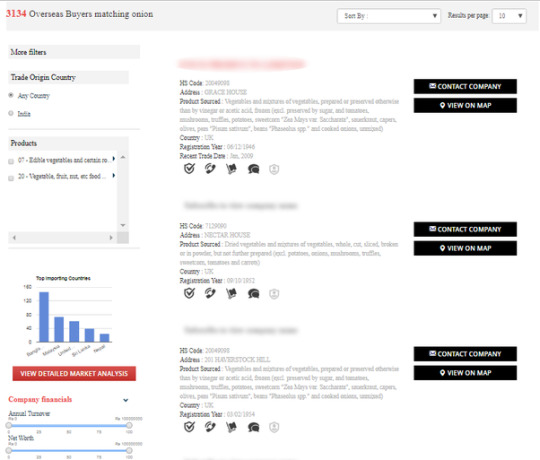
Task: Click tallest bar in importing countries chart
Action: (x=44, y=317)
